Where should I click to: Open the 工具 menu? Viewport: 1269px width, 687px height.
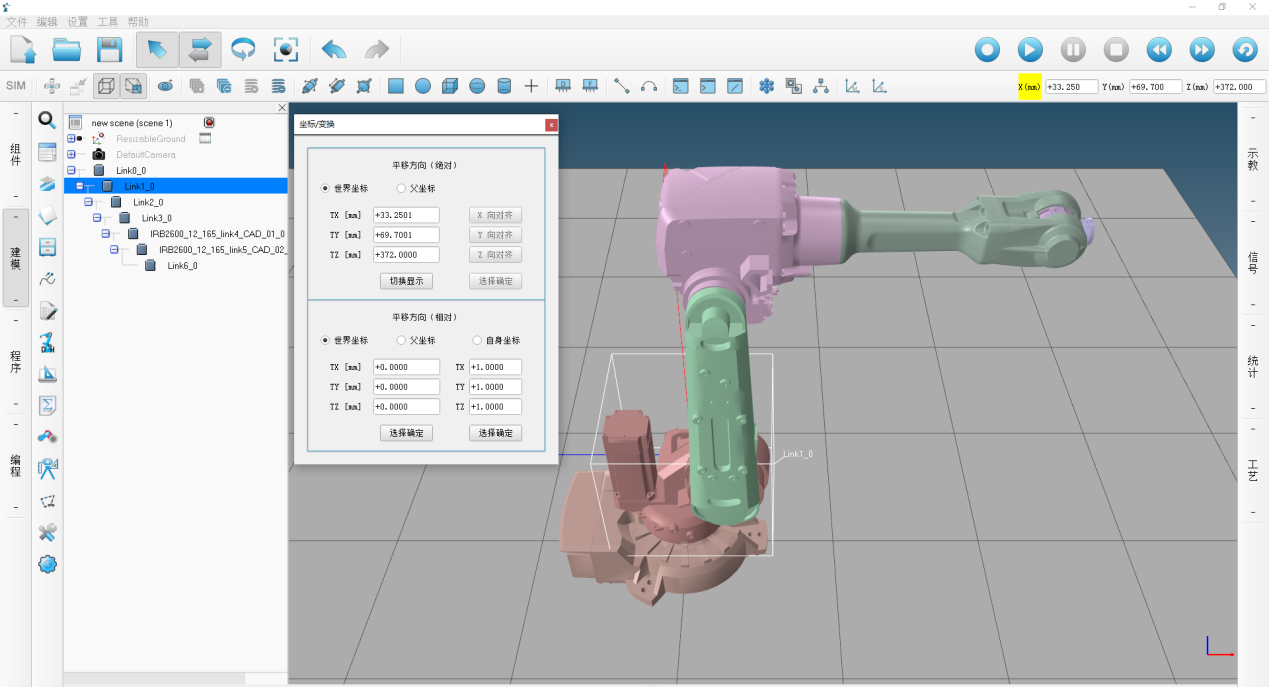107,21
